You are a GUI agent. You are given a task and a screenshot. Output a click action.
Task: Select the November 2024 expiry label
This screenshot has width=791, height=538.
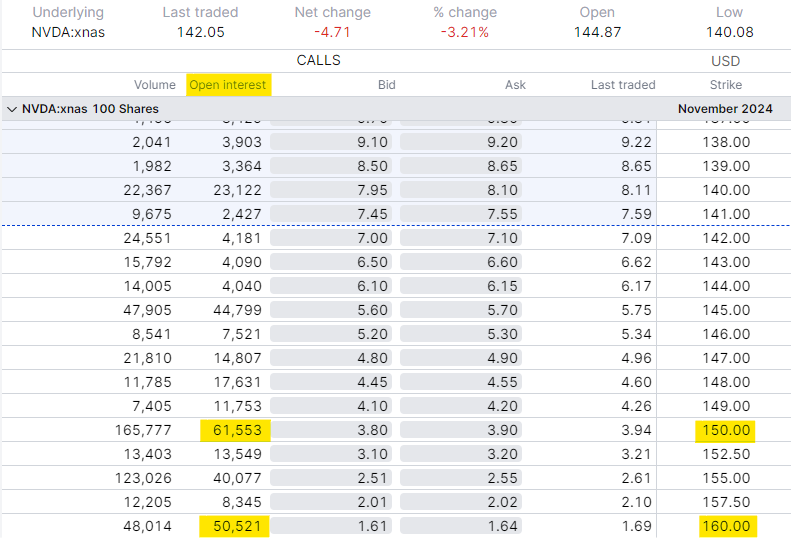(724, 108)
